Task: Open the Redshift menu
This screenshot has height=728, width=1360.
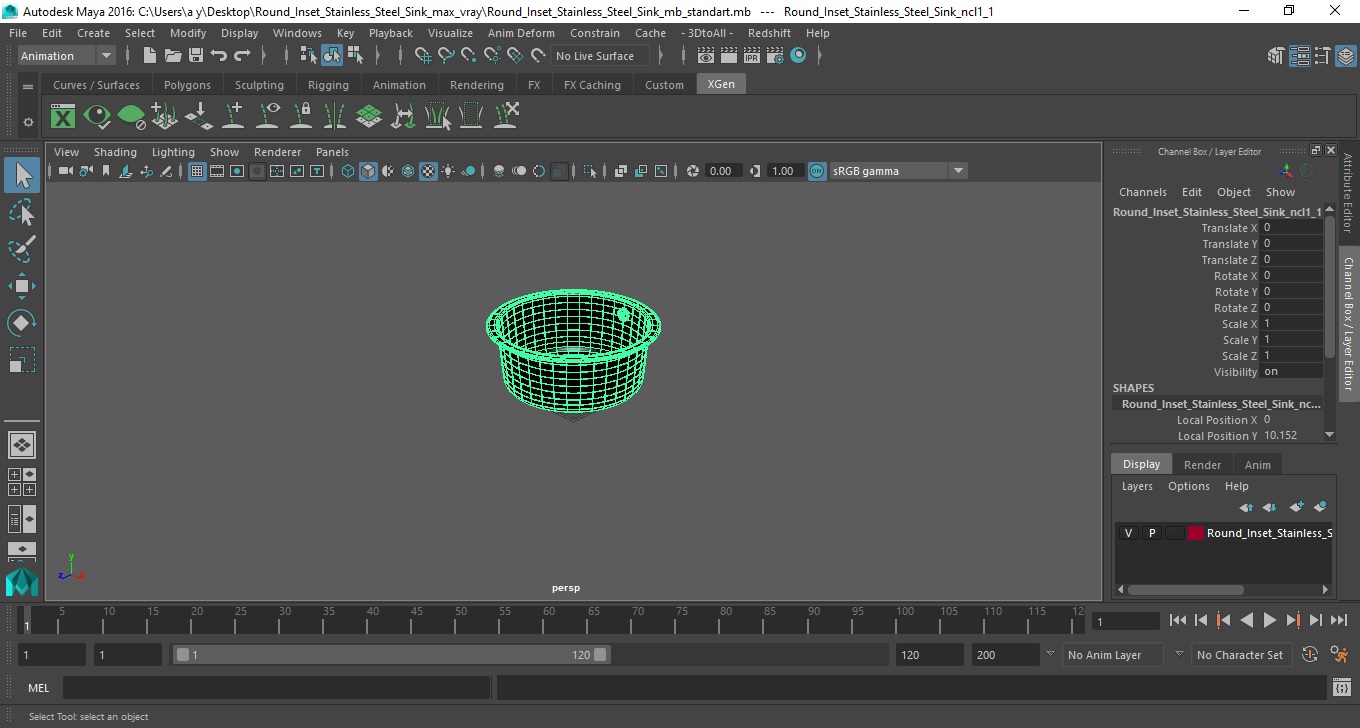Action: pos(769,33)
